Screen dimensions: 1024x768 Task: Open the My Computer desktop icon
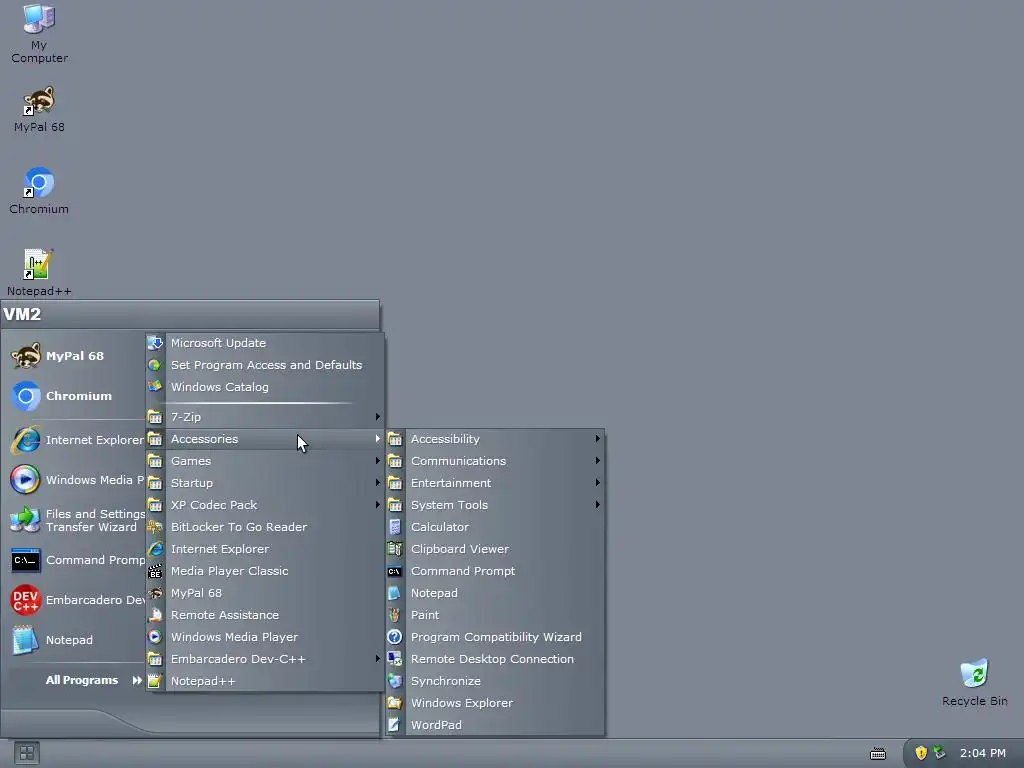click(39, 33)
